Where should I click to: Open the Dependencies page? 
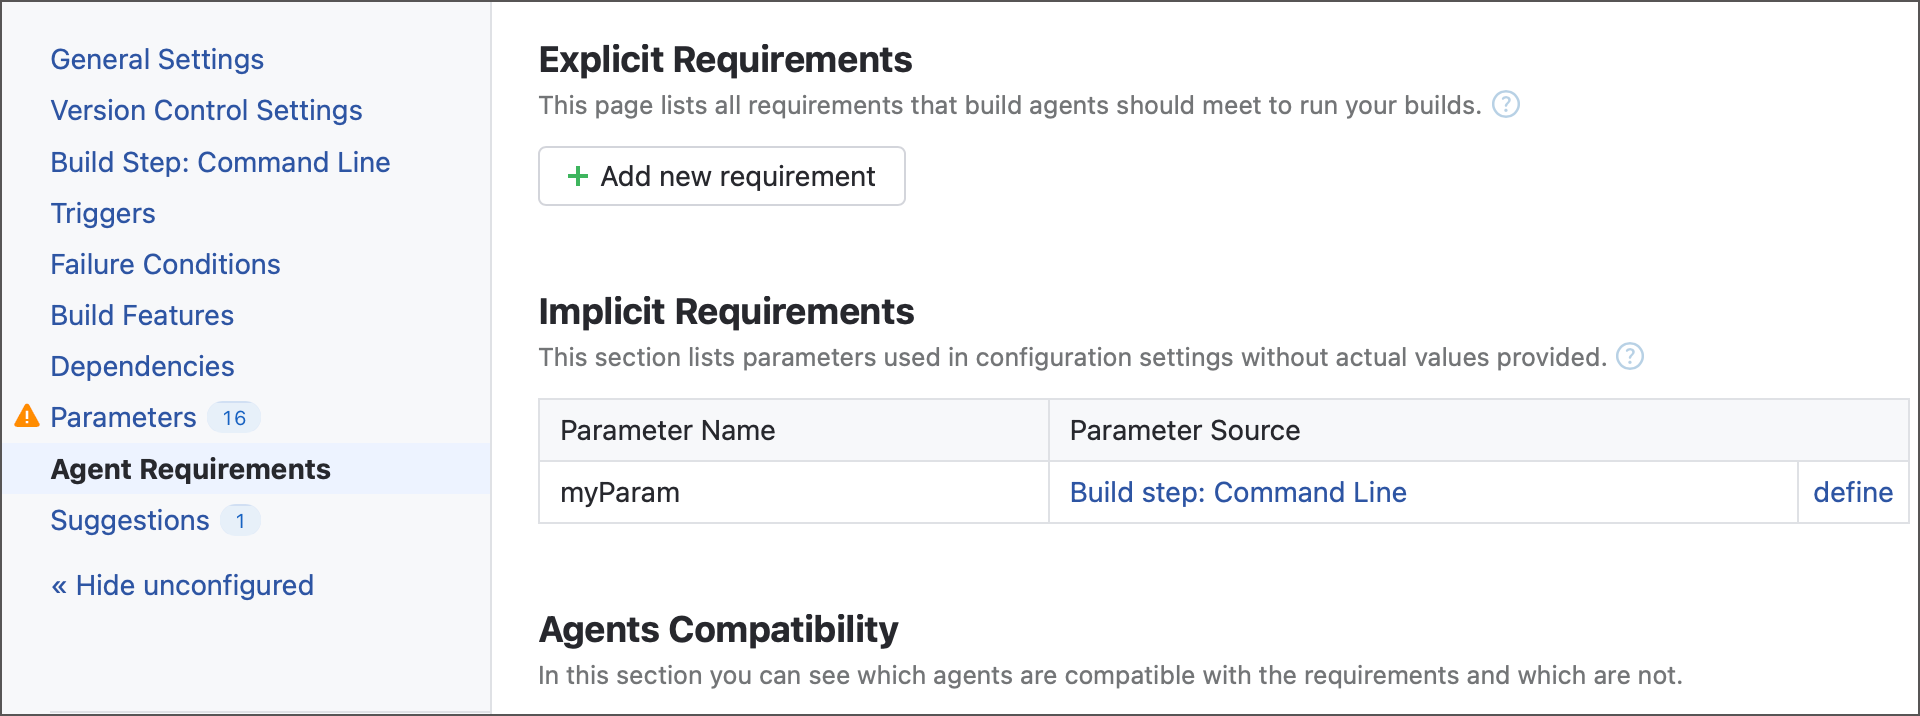tap(142, 366)
